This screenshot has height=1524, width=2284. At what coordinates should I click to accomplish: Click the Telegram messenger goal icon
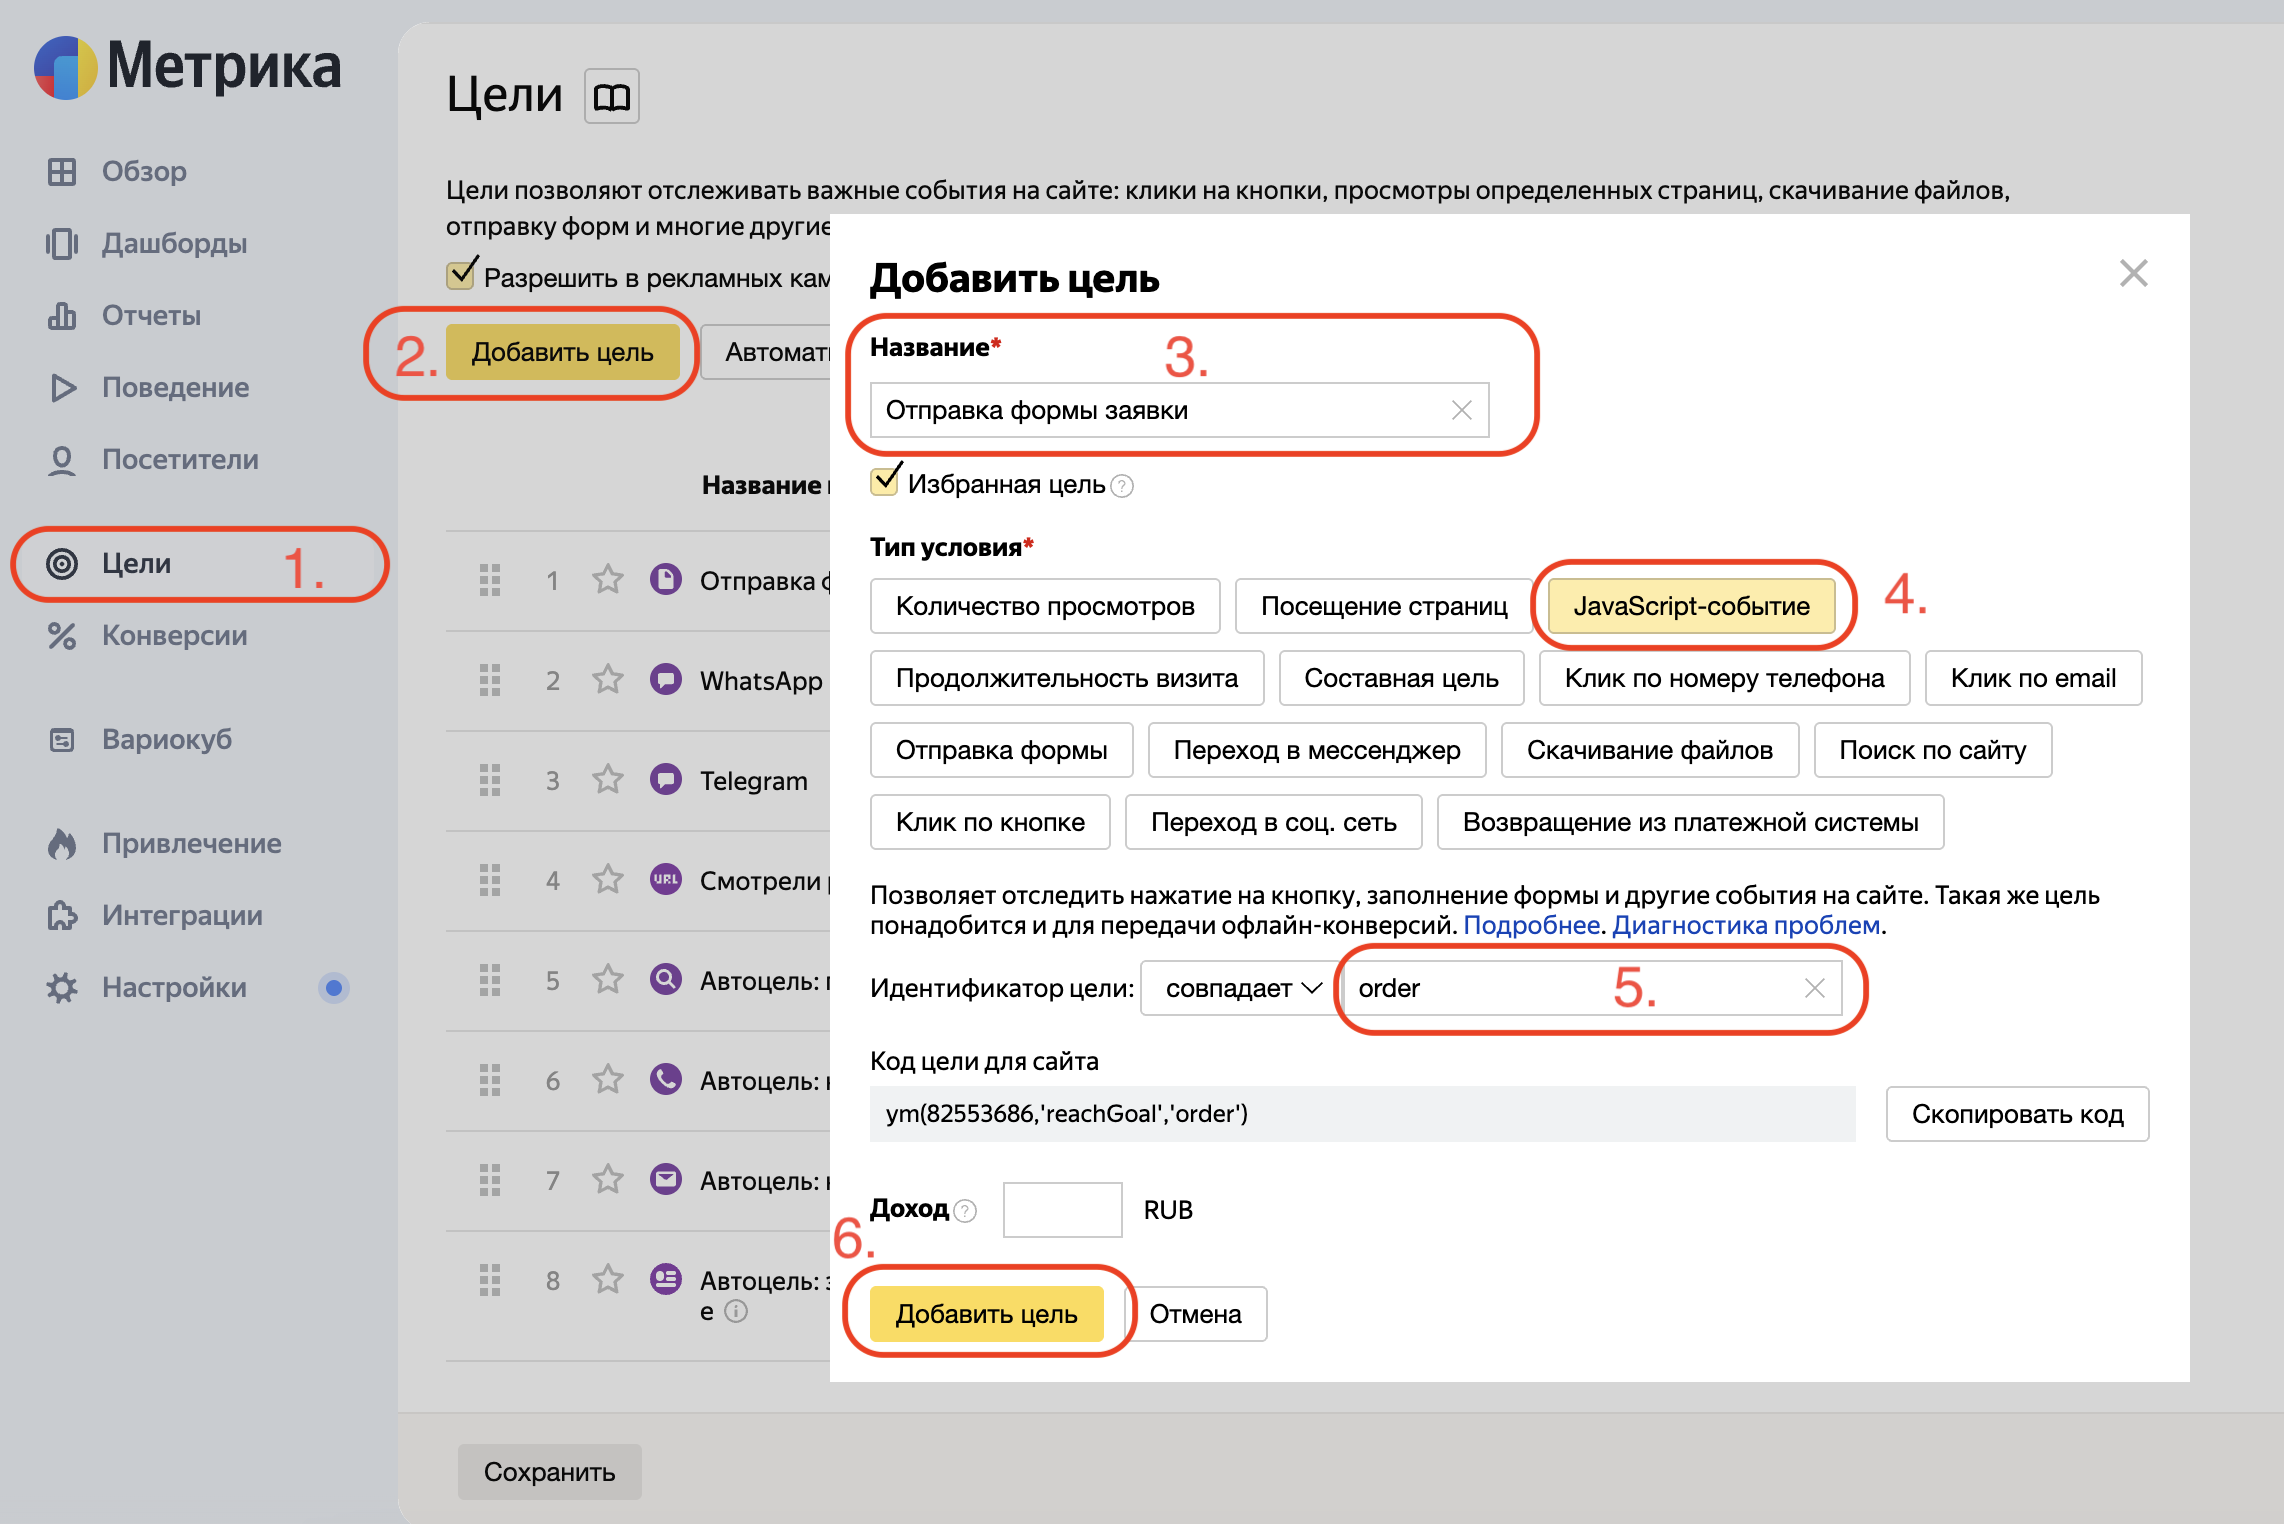pyautogui.click(x=666, y=779)
